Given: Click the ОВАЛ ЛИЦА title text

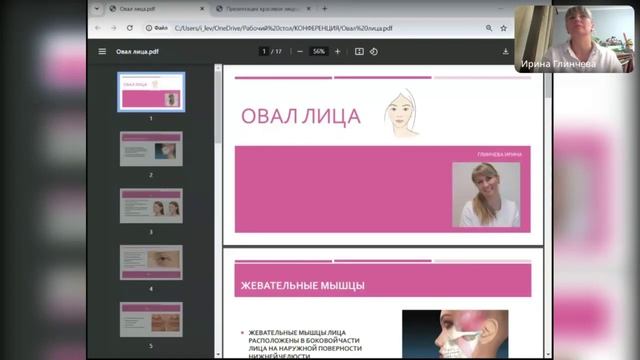Looking at the screenshot, I should click(301, 117).
